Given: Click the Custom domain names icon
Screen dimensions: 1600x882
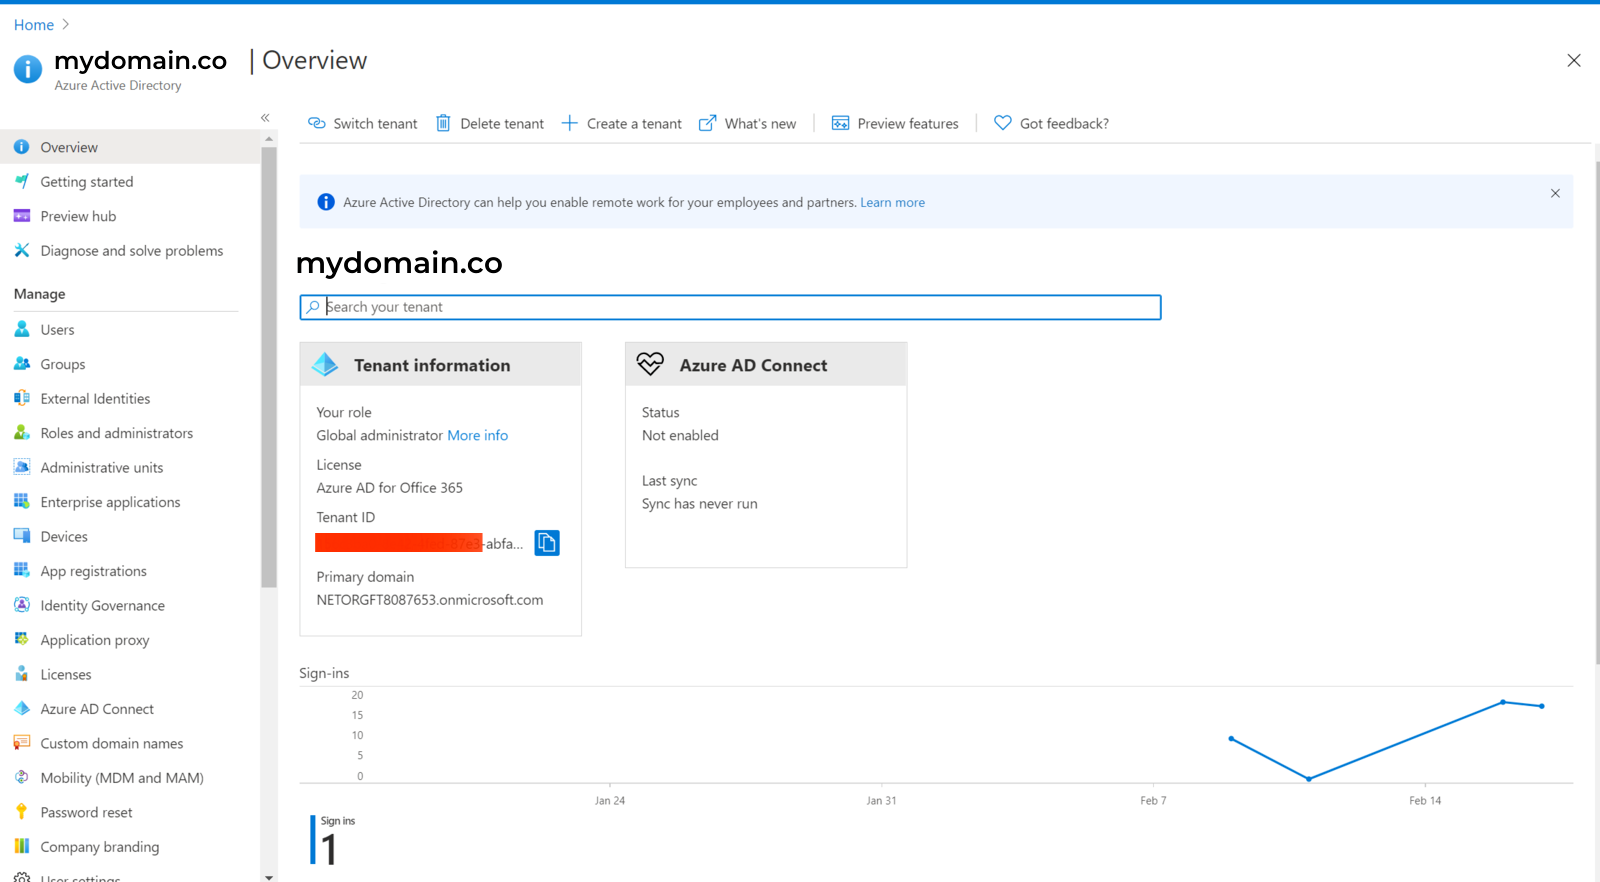Looking at the screenshot, I should [x=21, y=743].
